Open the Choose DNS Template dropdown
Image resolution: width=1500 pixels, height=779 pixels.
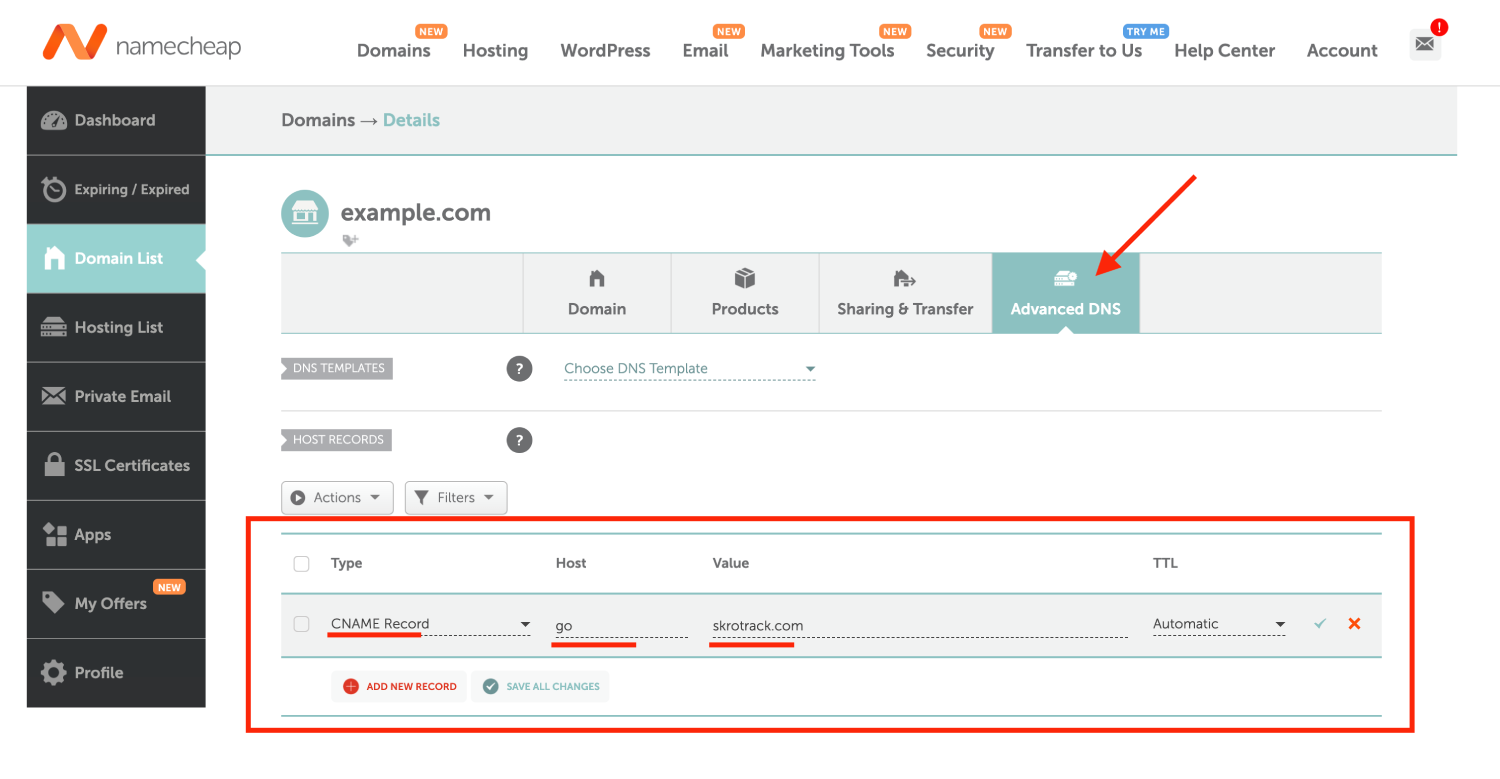click(x=690, y=369)
